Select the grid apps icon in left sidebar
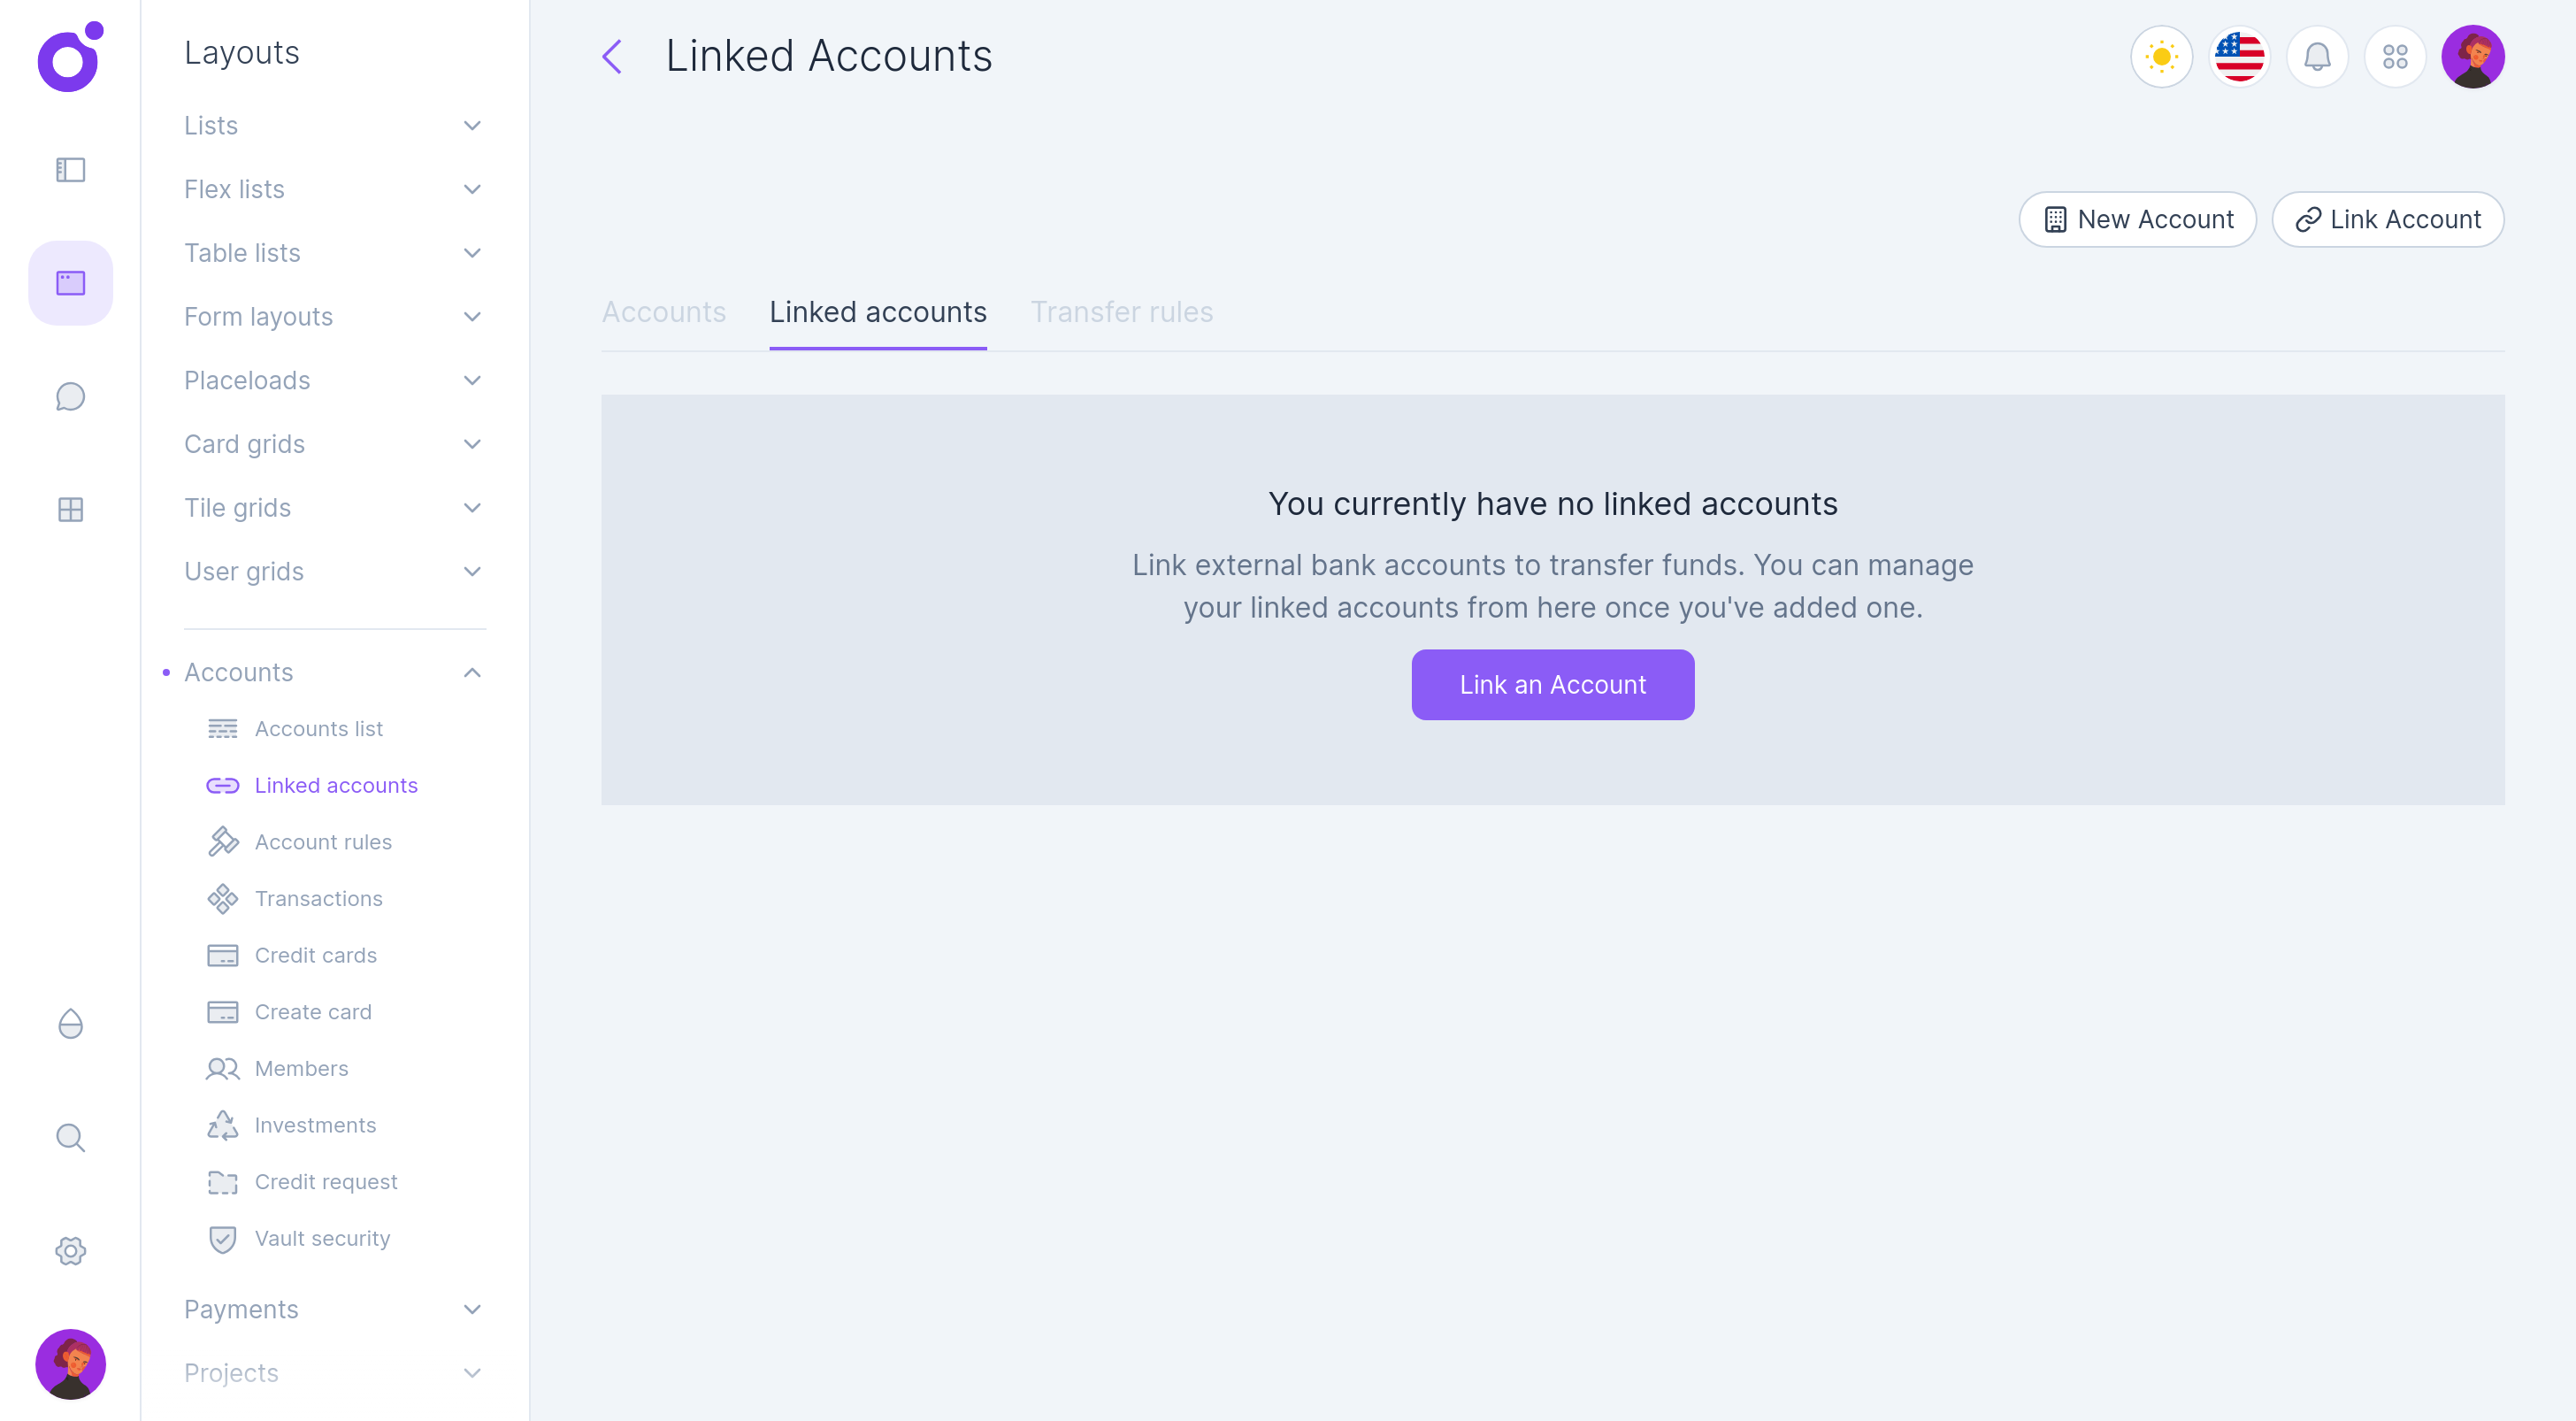Image resolution: width=2576 pixels, height=1421 pixels. point(70,509)
